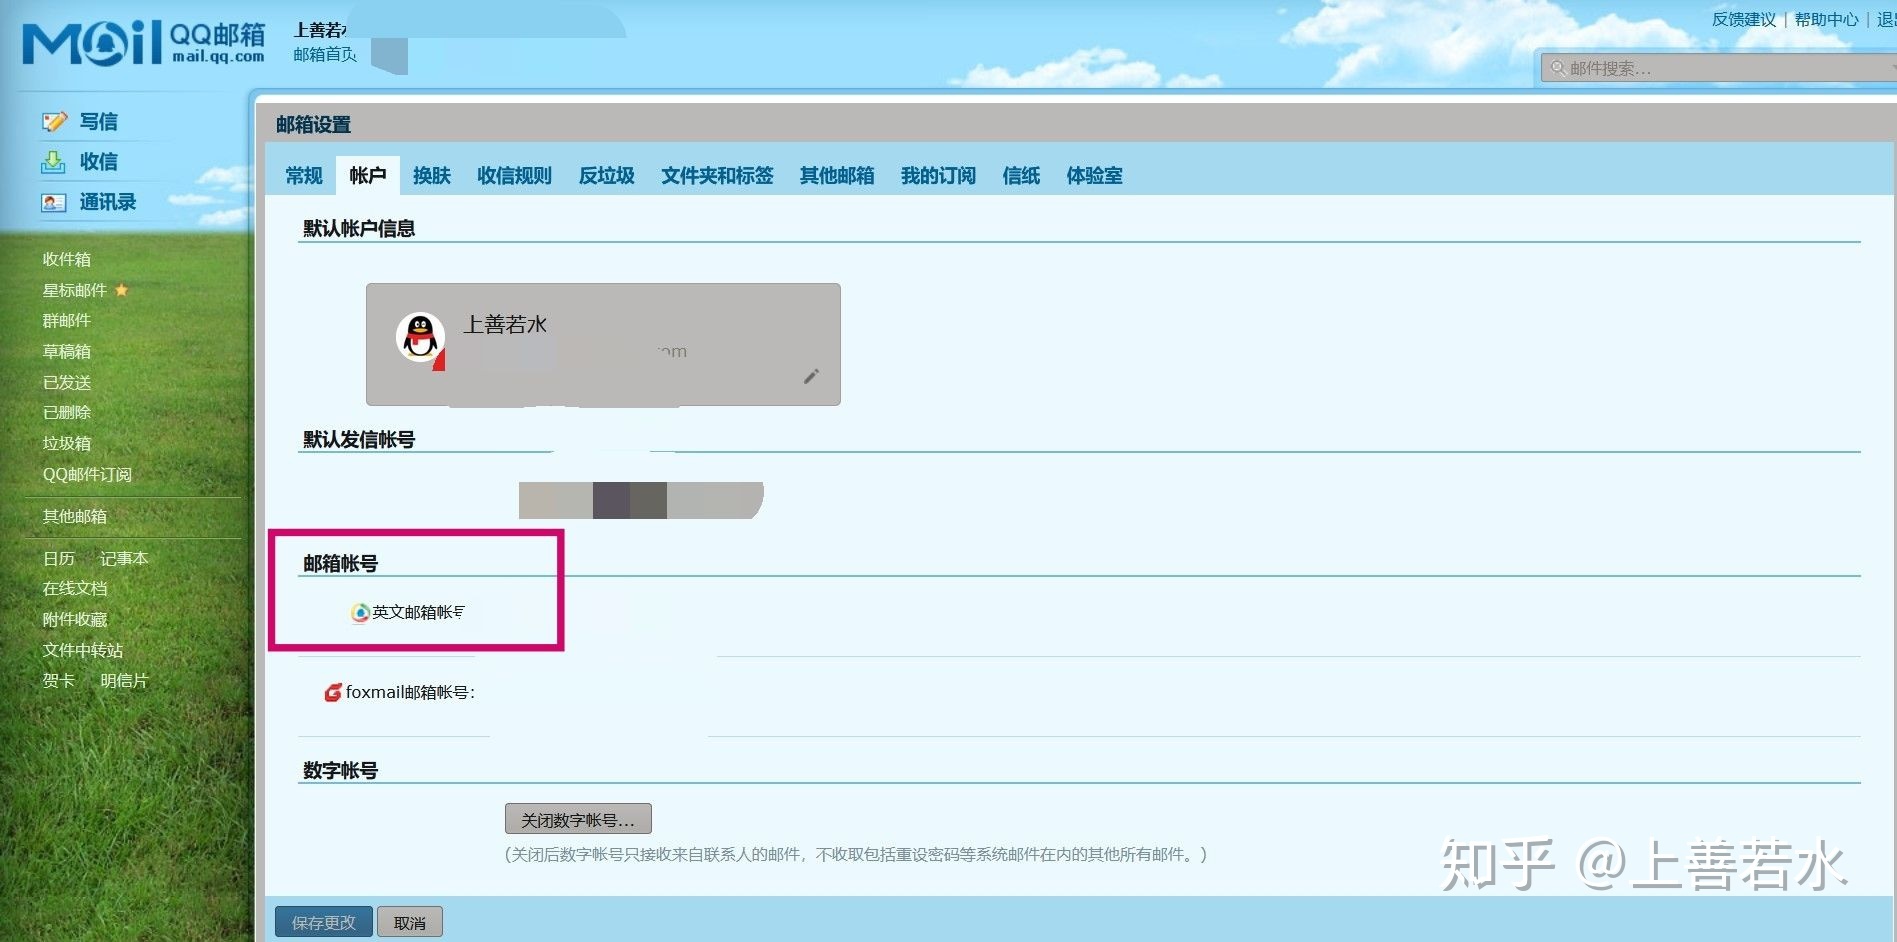This screenshot has width=1897, height=942.
Task: Open the 帮助中心 help center link
Action: point(1827,18)
